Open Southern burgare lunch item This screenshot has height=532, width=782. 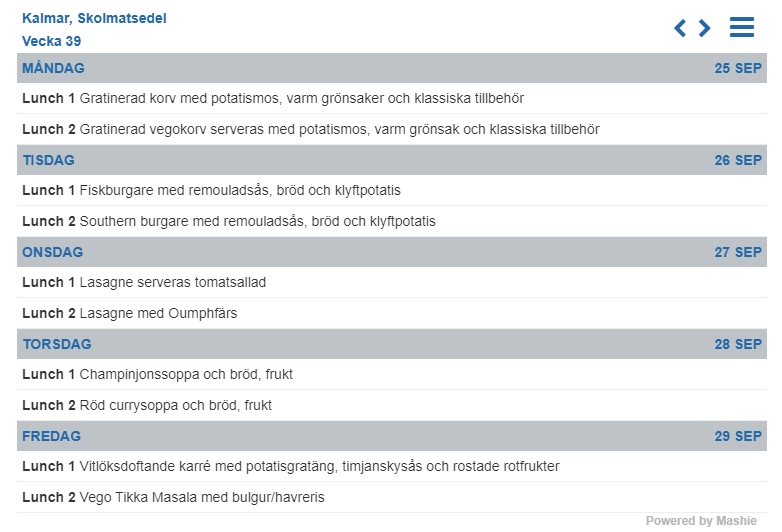[x=229, y=221]
